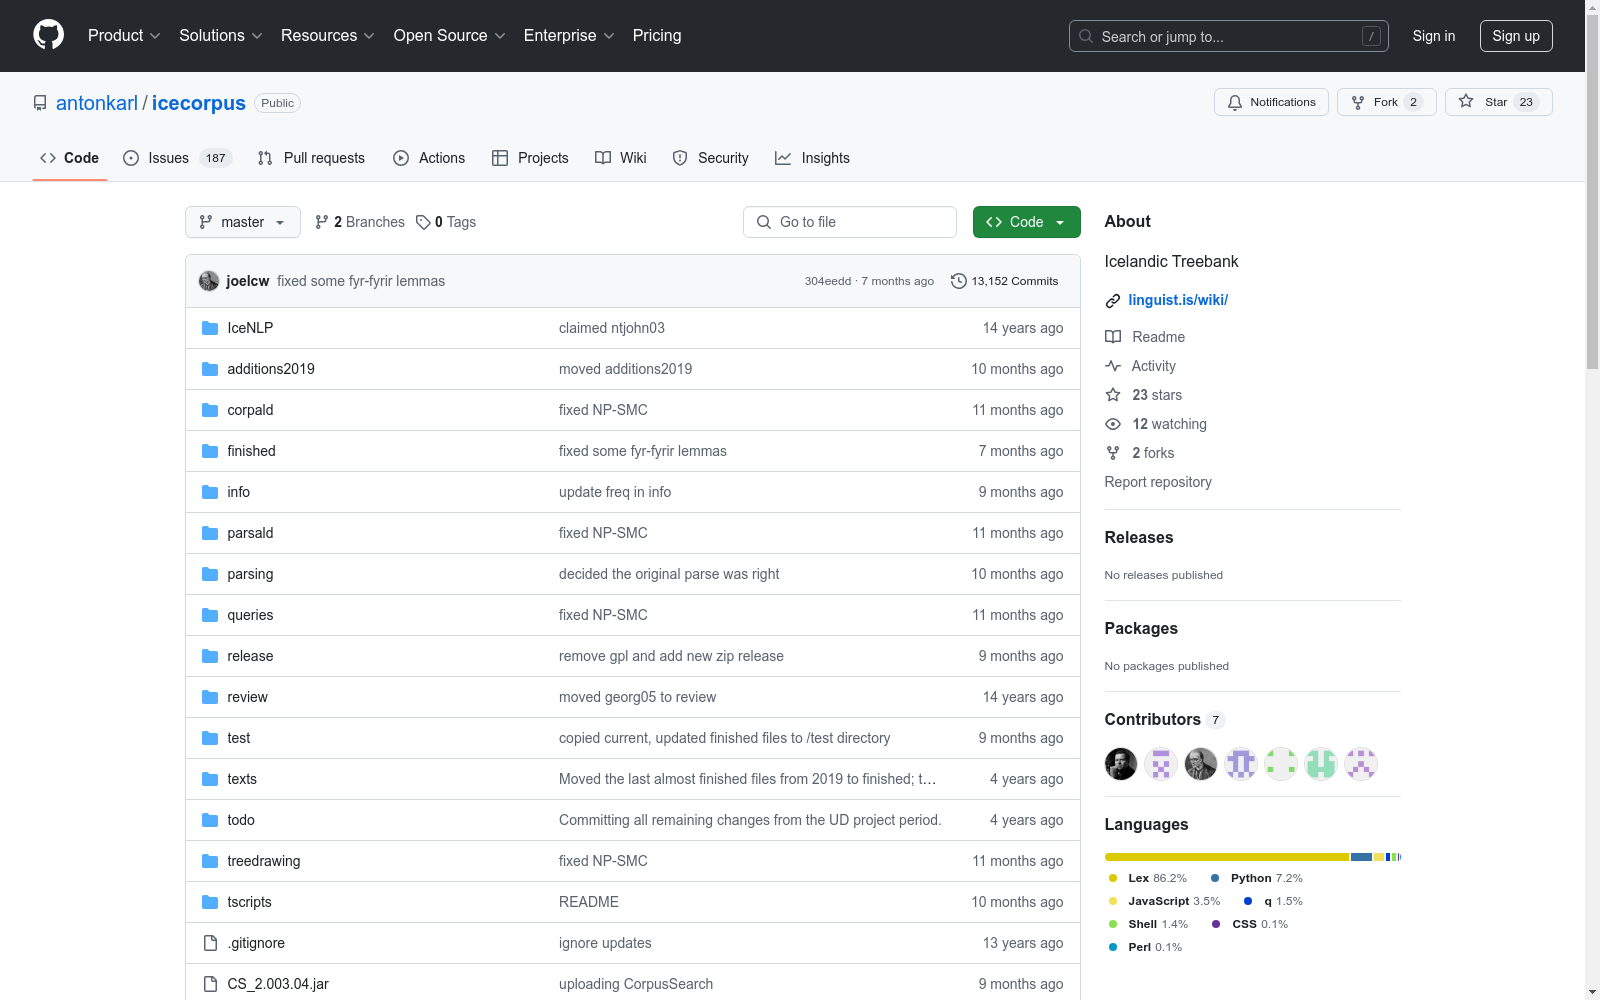Open the Contributors heading link
Viewport: 1600px width, 1000px height.
[1164, 719]
